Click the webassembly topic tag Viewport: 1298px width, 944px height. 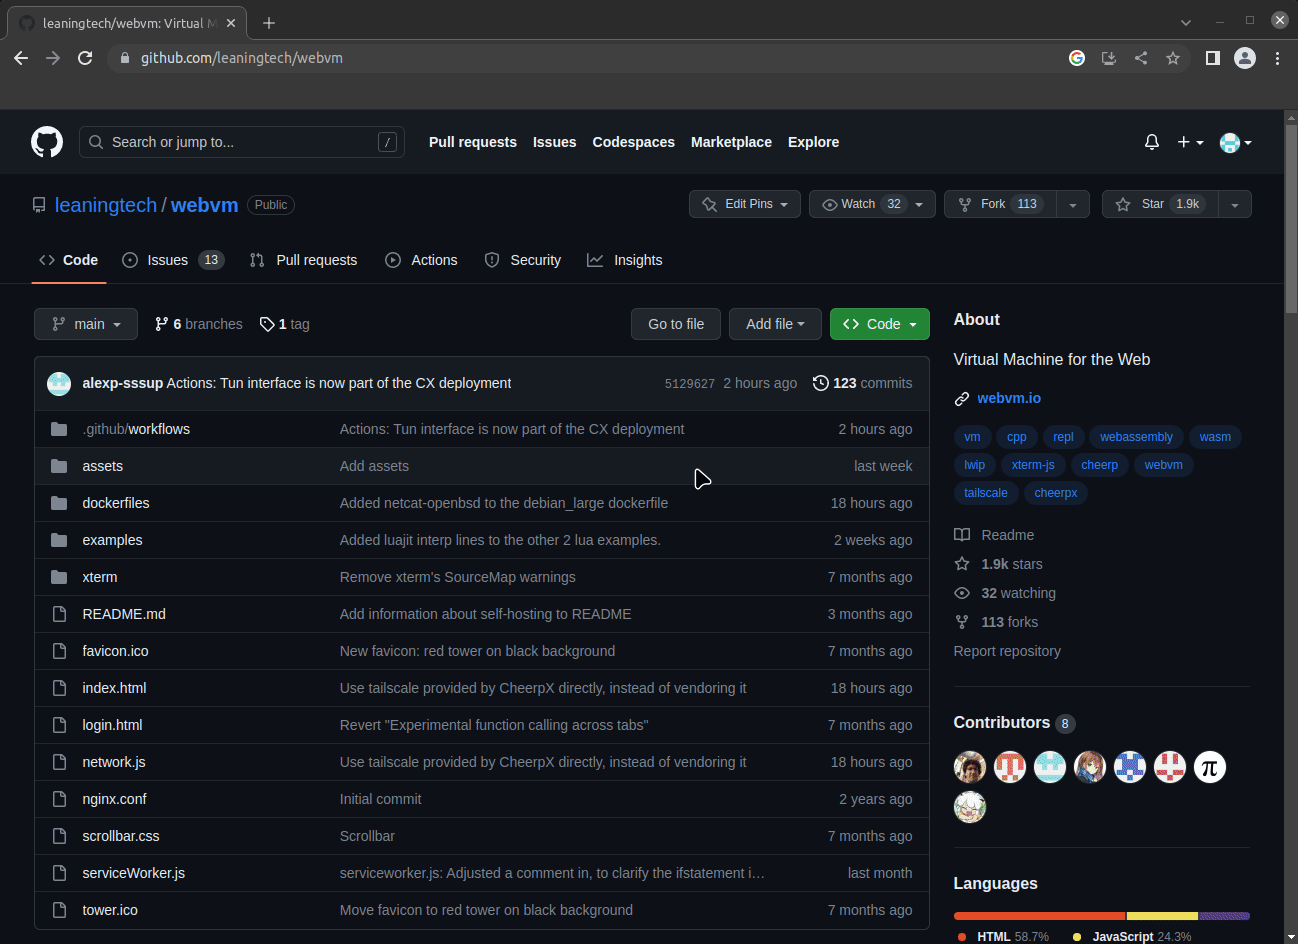[x=1136, y=437]
